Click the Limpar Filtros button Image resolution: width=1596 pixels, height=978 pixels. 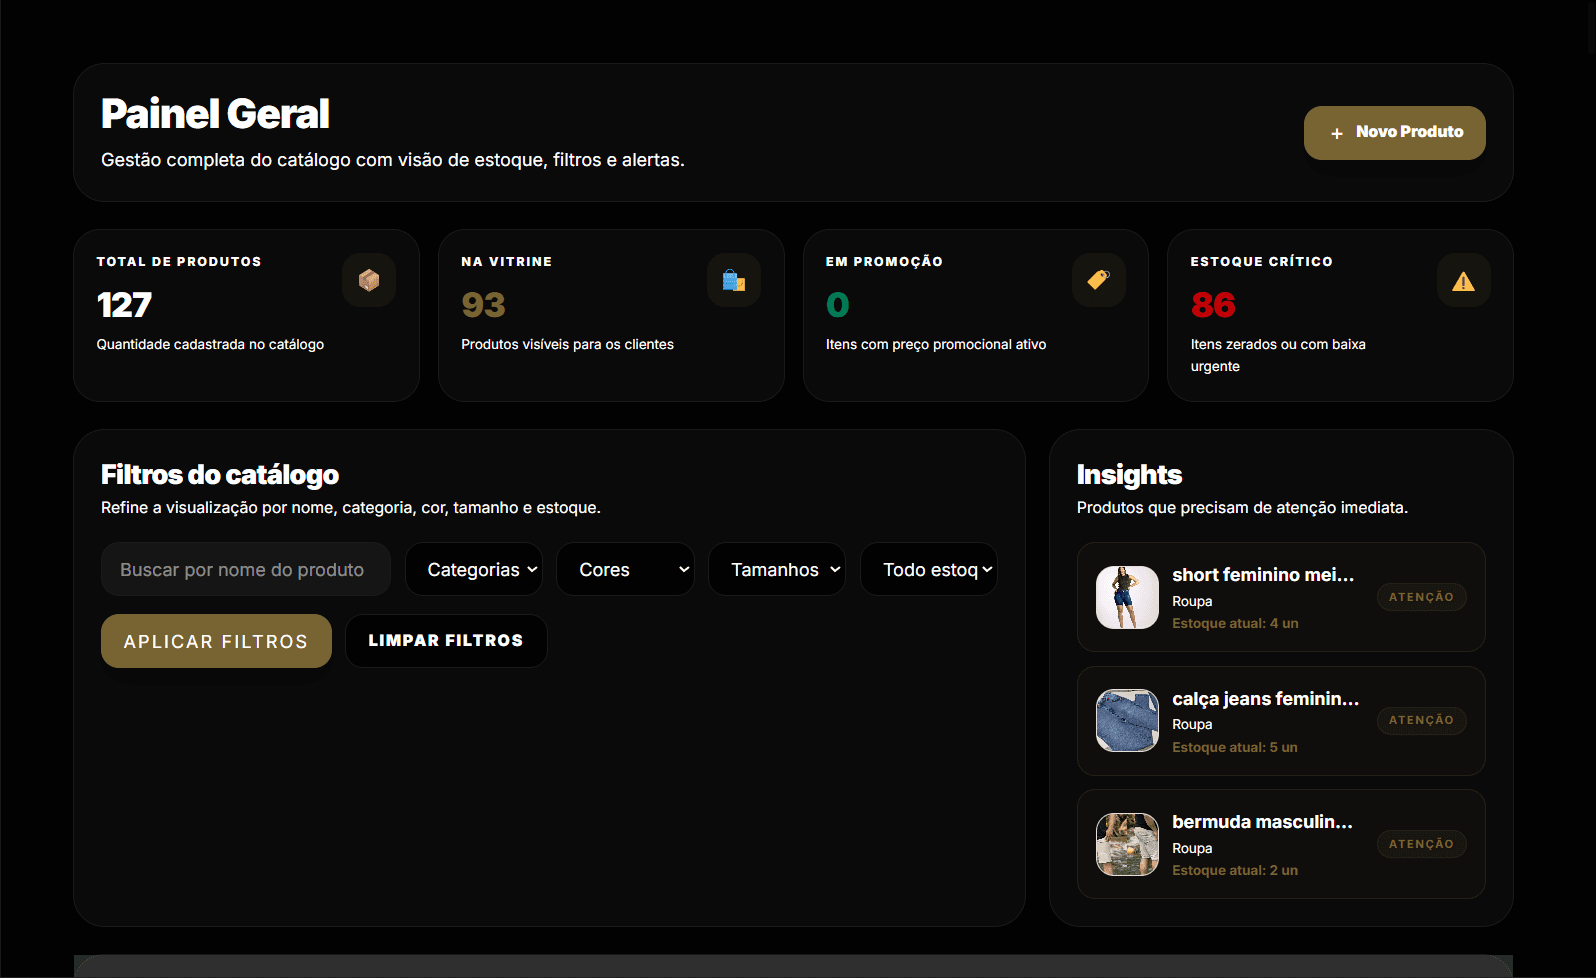tap(446, 641)
